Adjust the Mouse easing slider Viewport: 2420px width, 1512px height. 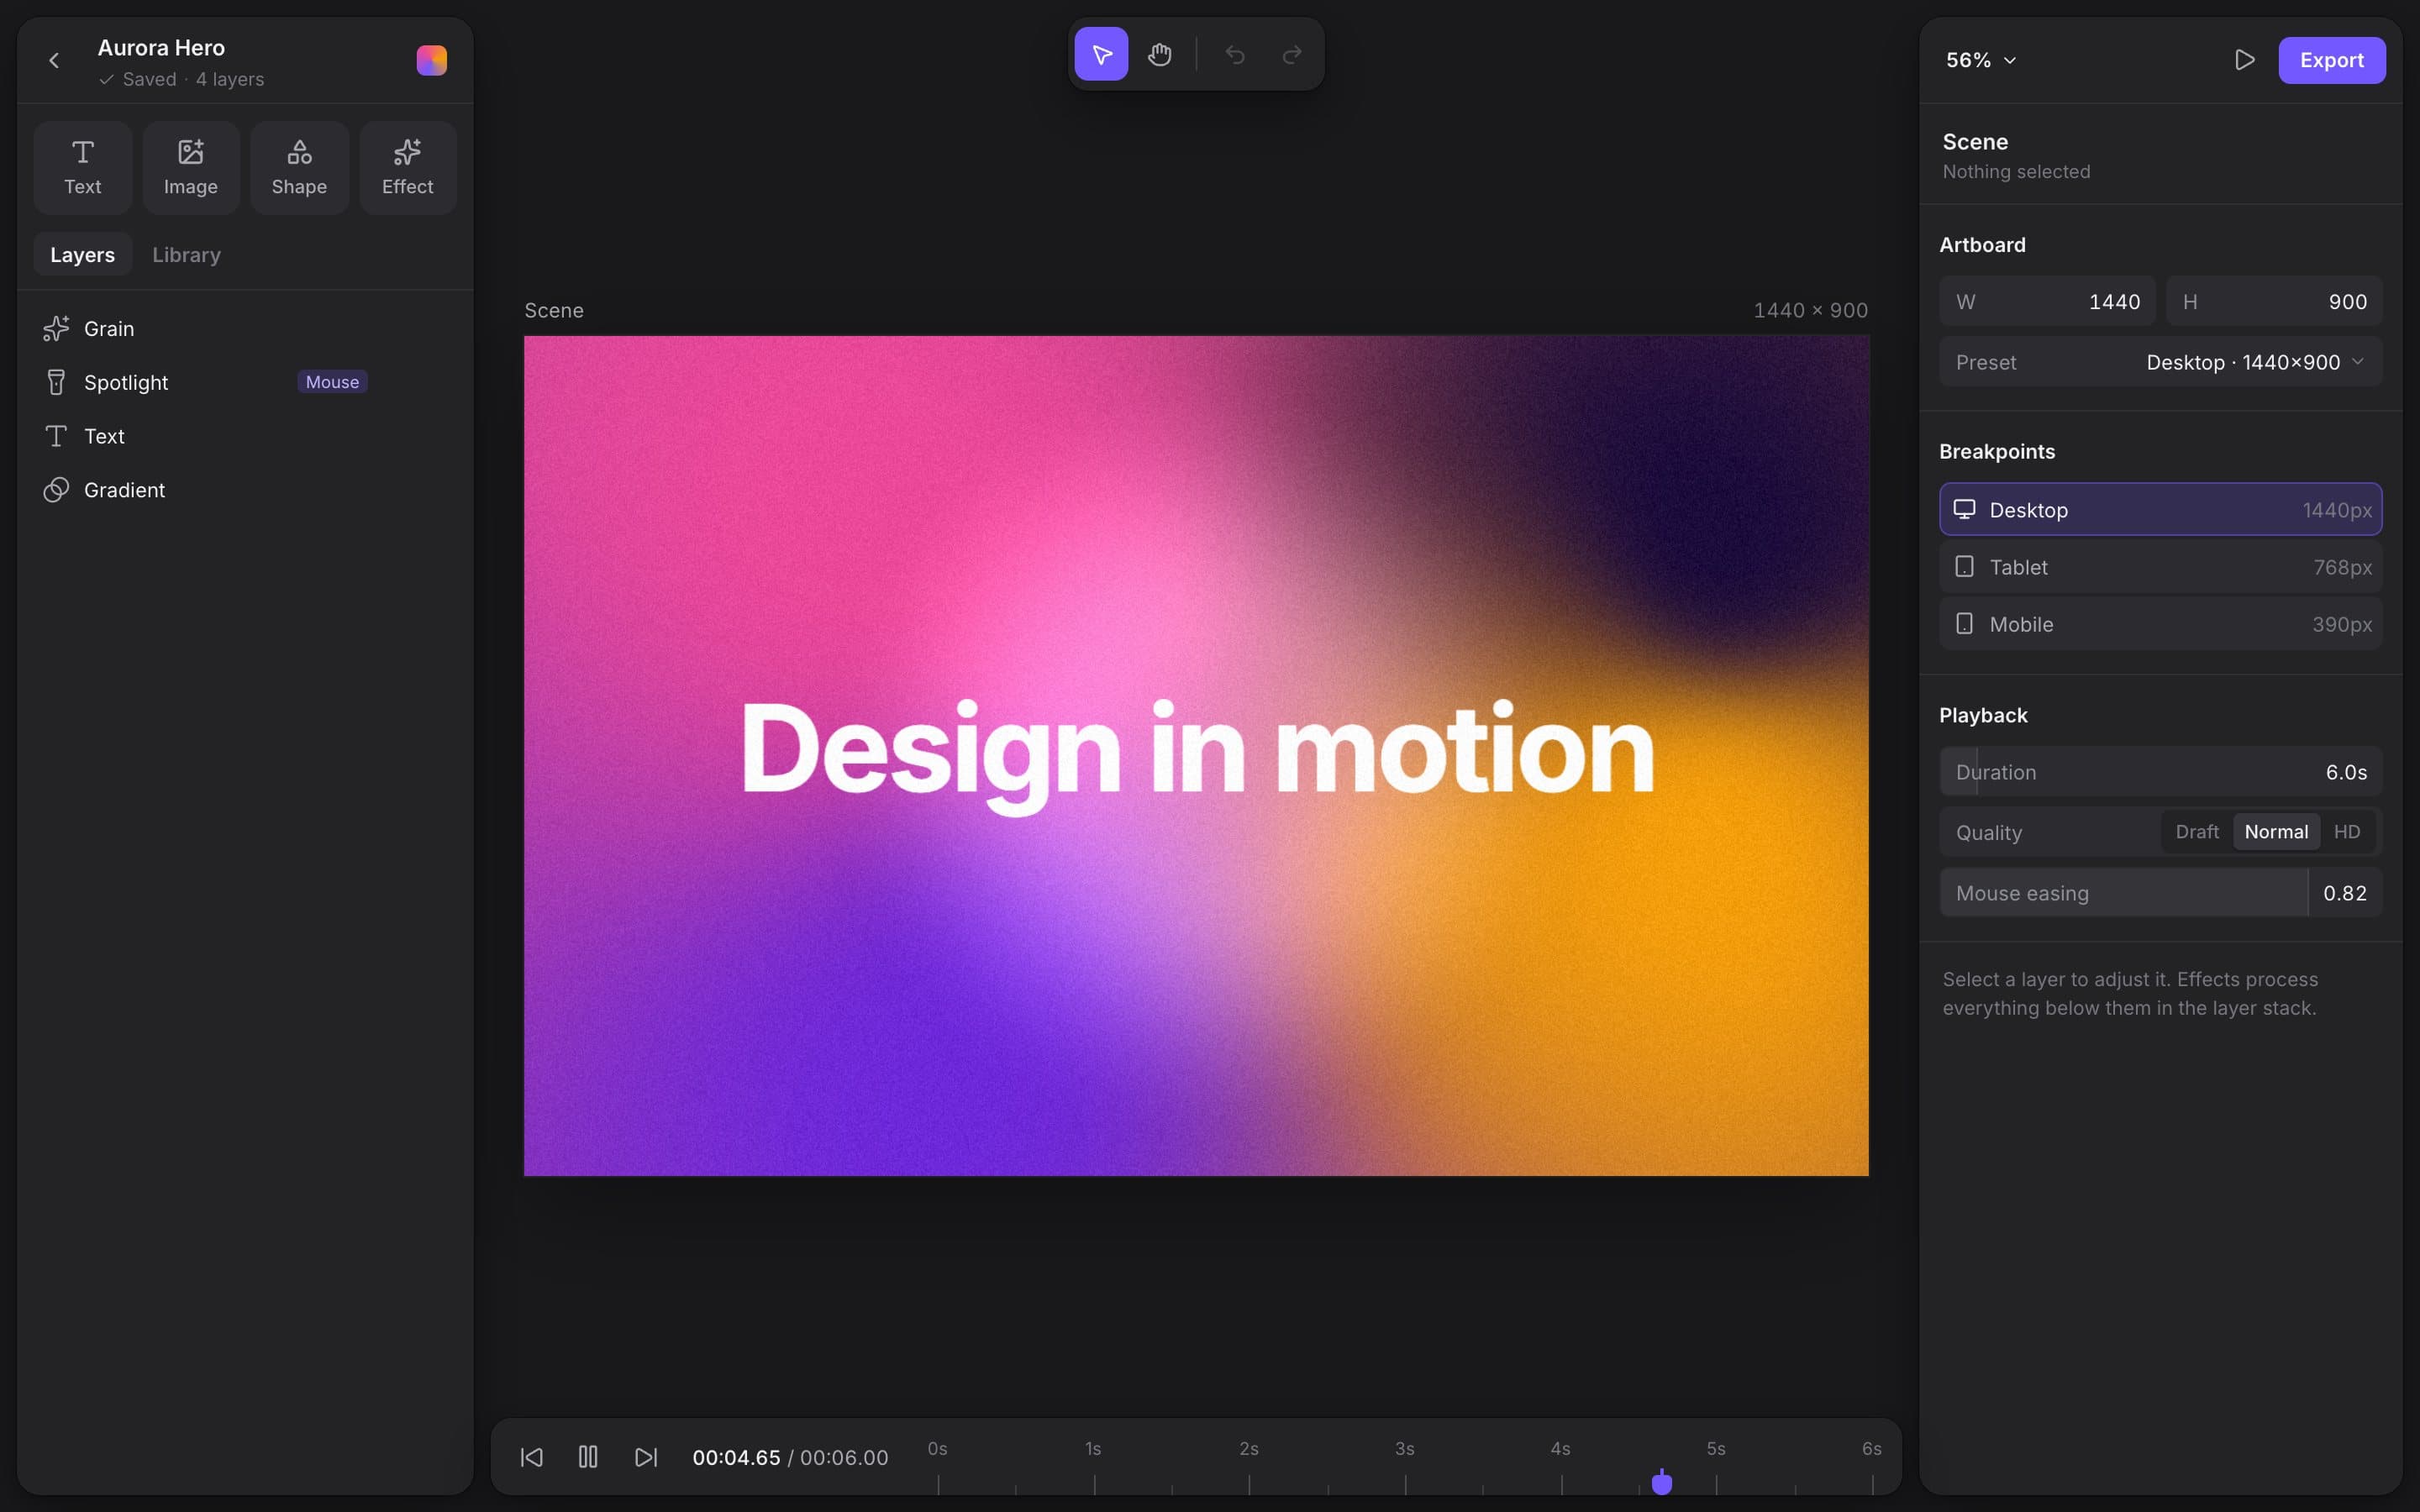[2161, 893]
